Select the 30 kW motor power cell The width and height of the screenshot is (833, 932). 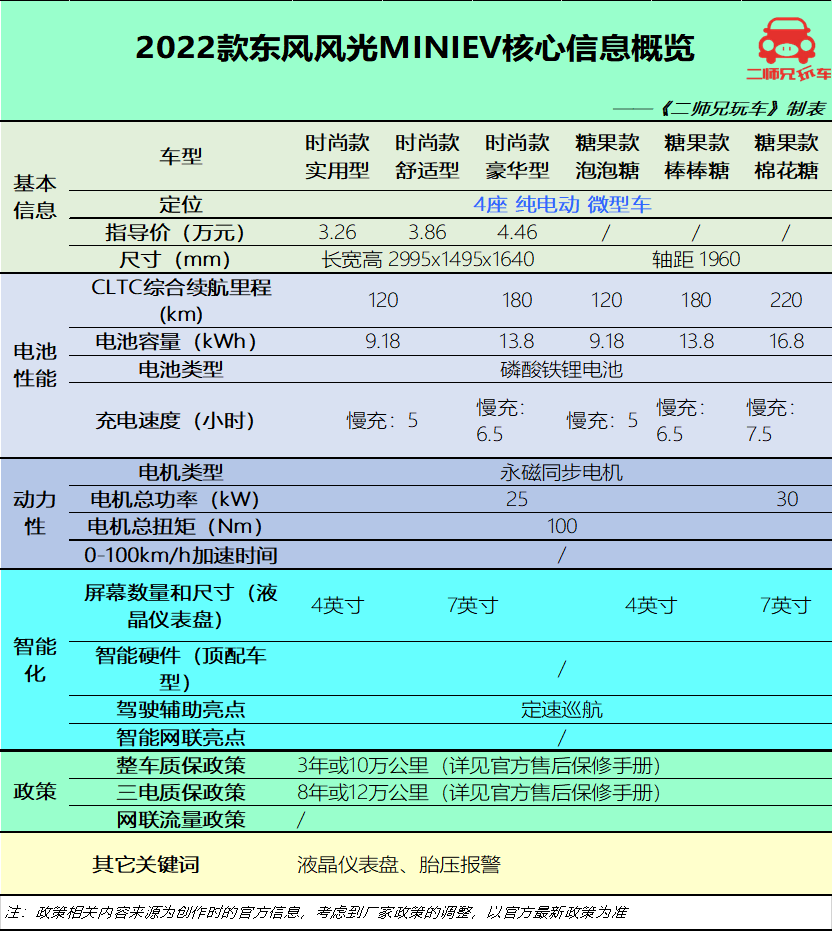[787, 499]
